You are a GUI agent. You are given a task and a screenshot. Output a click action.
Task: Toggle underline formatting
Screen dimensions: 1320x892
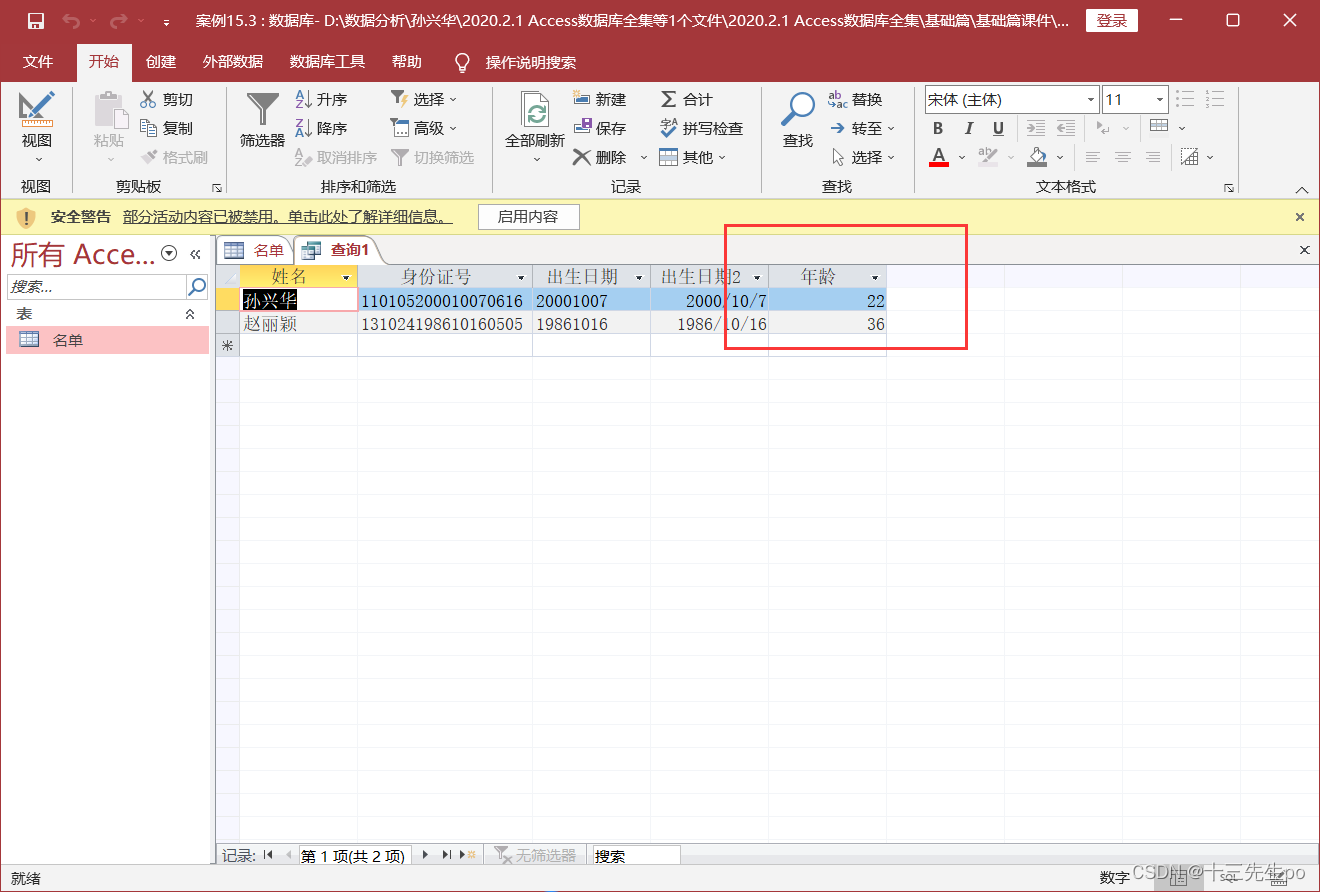coord(998,128)
